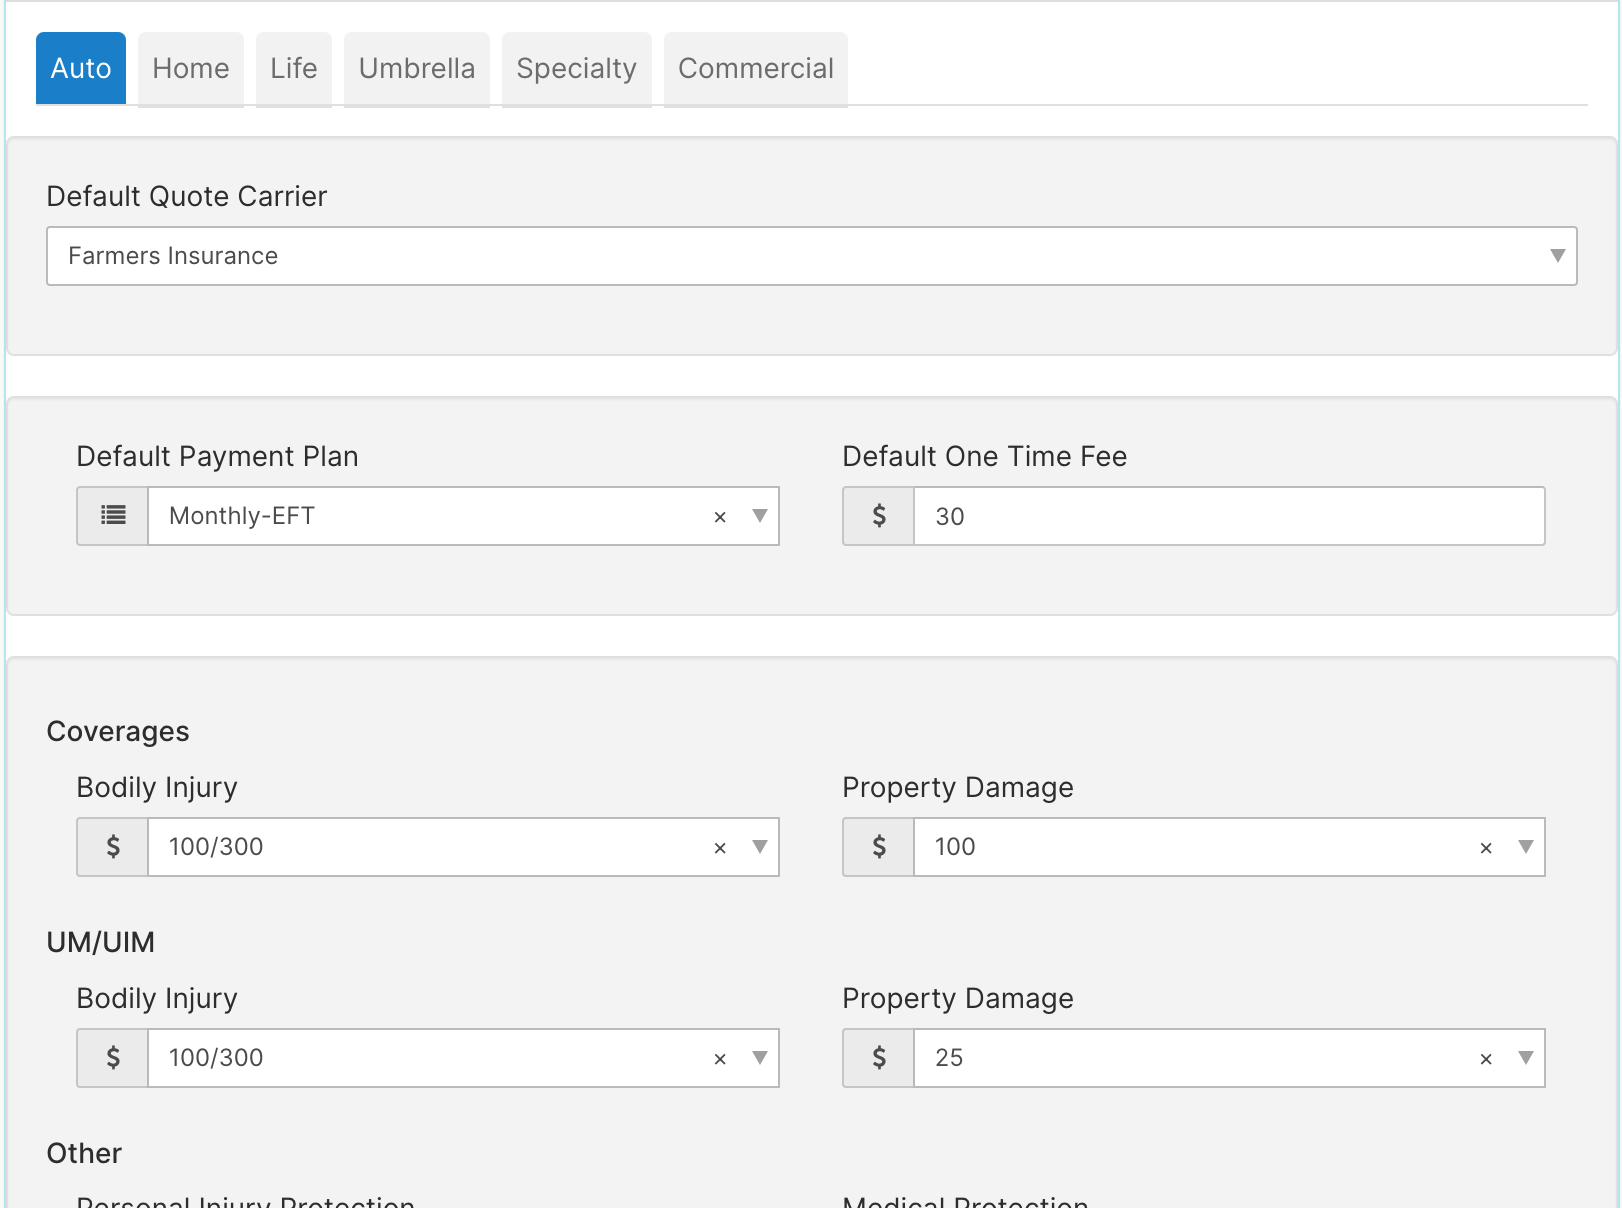
Task: Clear the UM/UIM Property Damage value of 25
Action: point(1486,1058)
